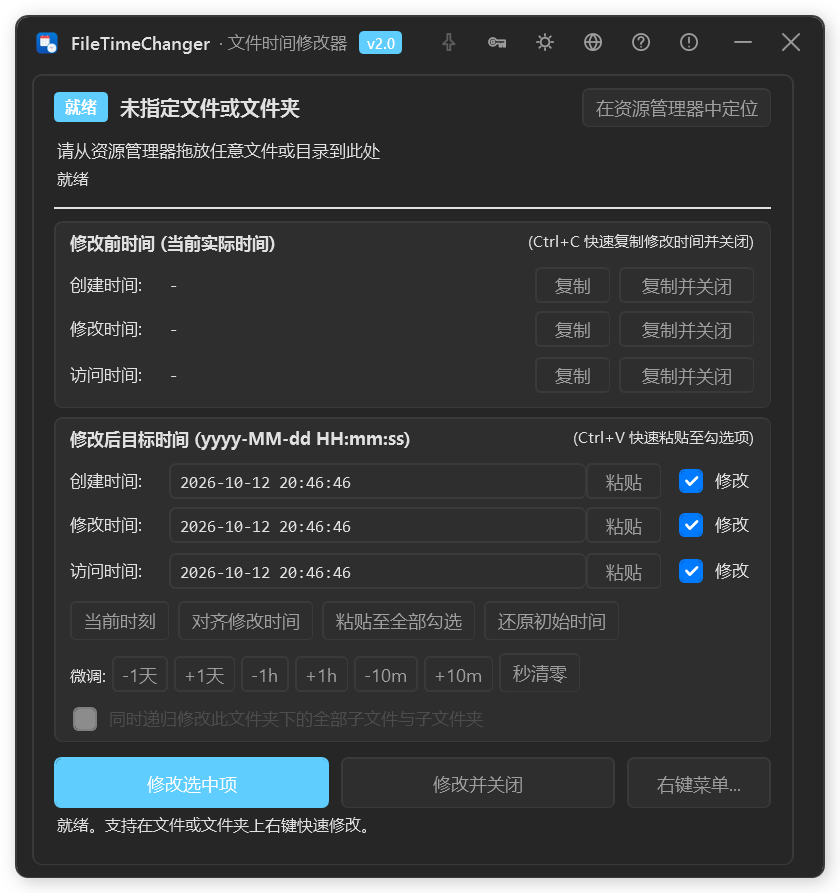
Task: Copy the 创建时间 current value
Action: pyautogui.click(x=572, y=285)
